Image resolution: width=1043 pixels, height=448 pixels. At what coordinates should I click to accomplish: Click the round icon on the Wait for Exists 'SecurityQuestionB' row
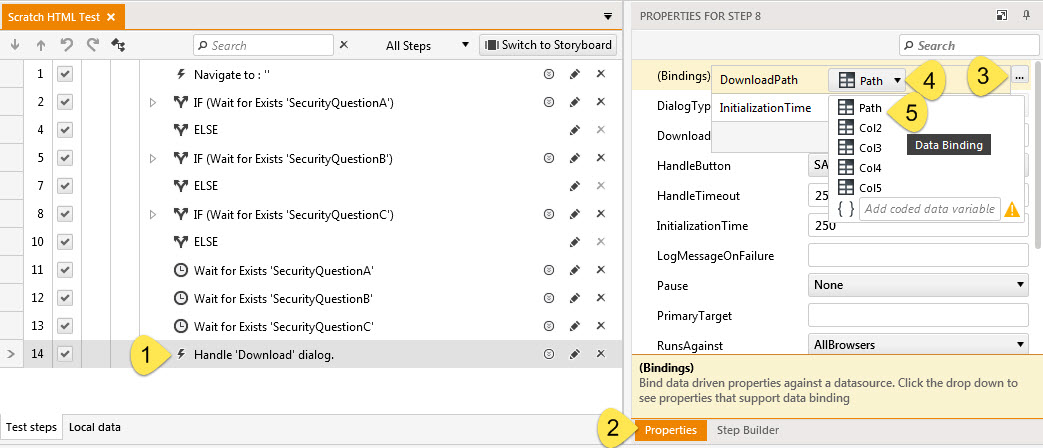point(548,298)
